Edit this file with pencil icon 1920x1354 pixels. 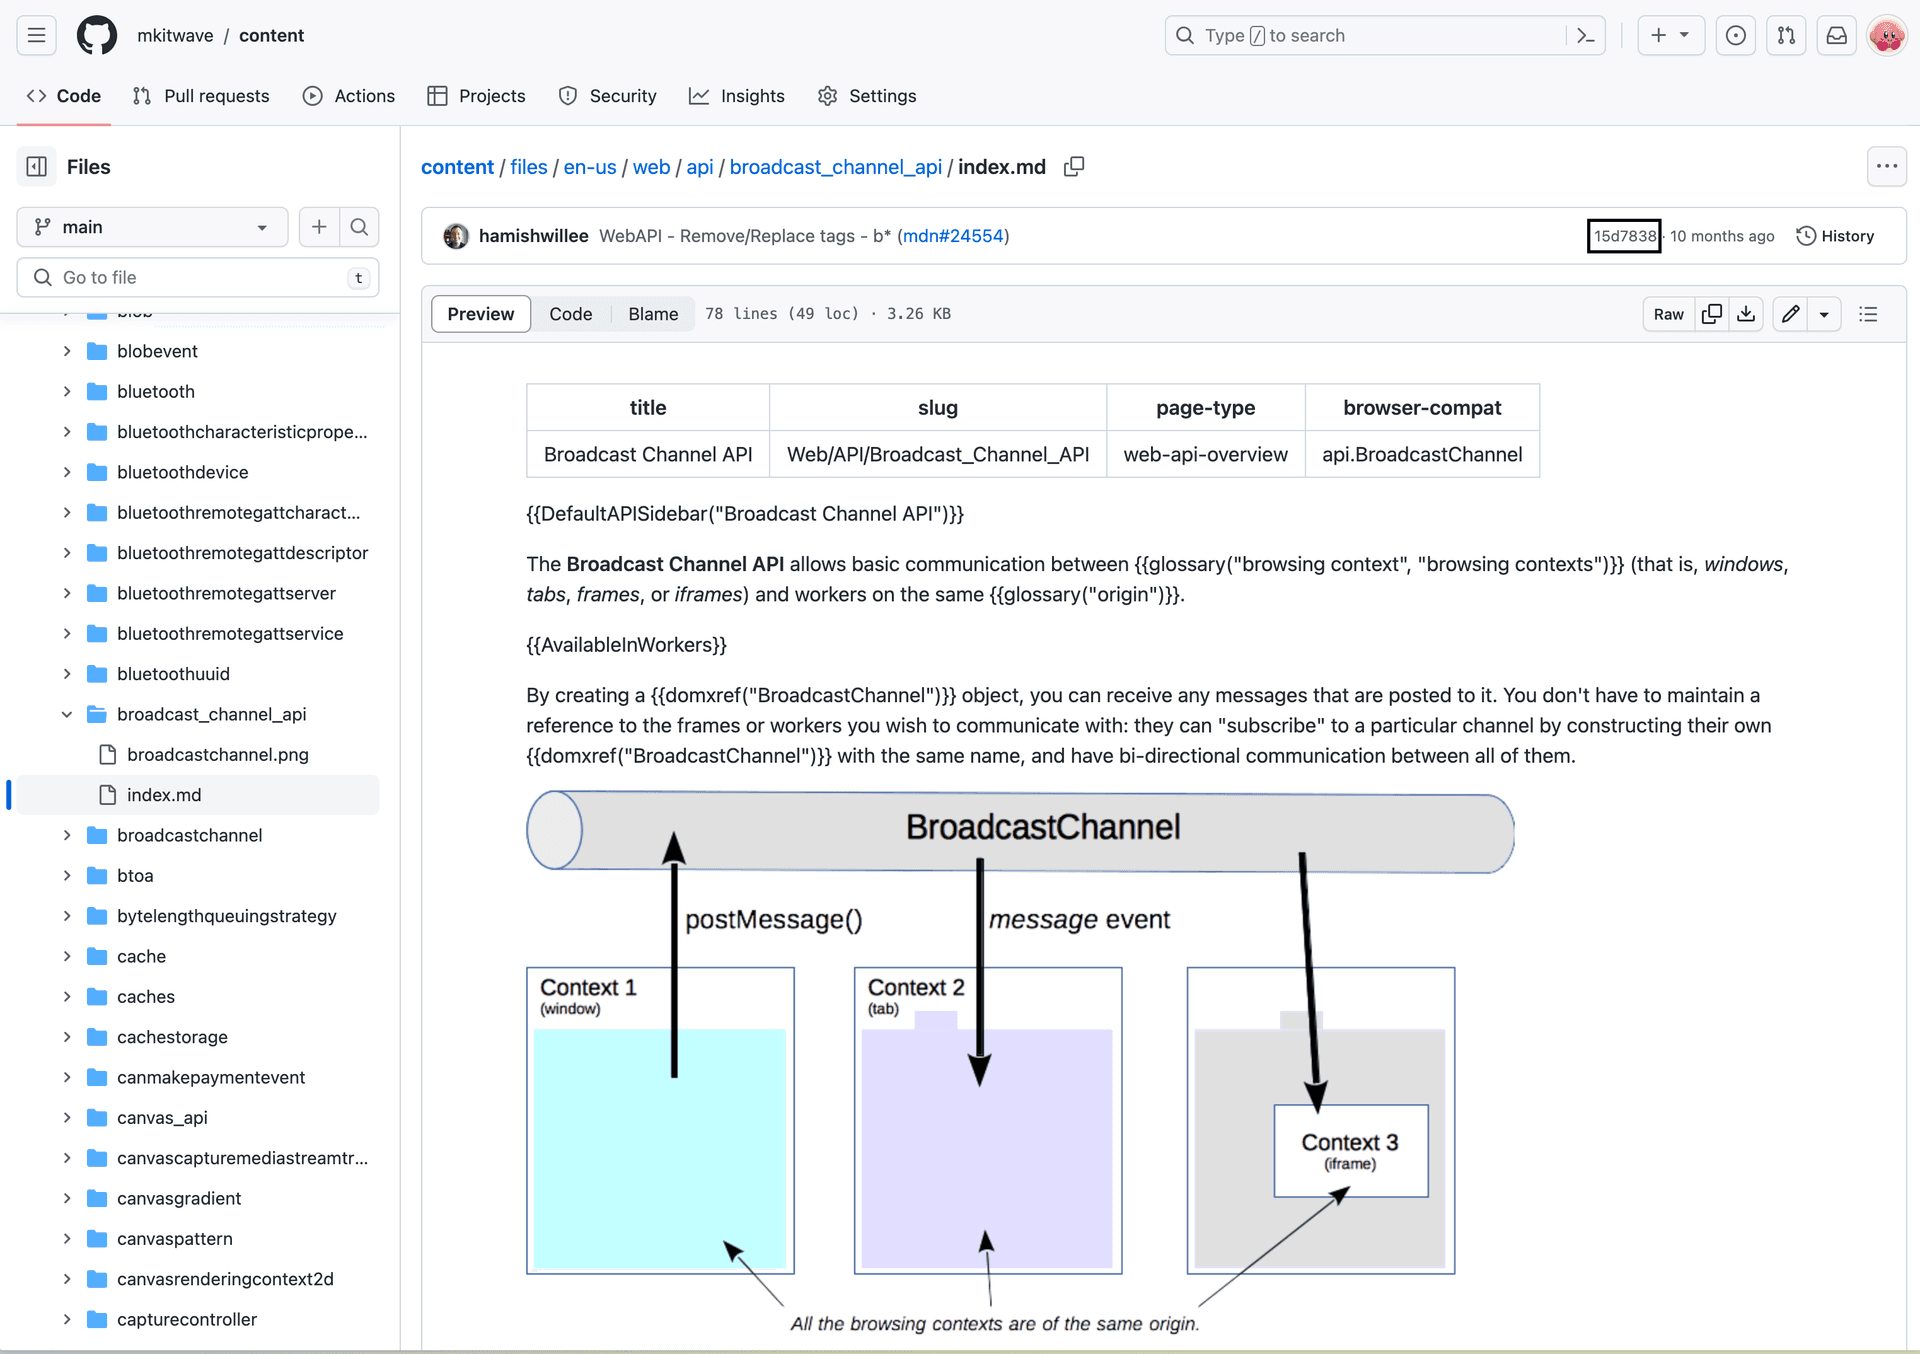click(1791, 314)
